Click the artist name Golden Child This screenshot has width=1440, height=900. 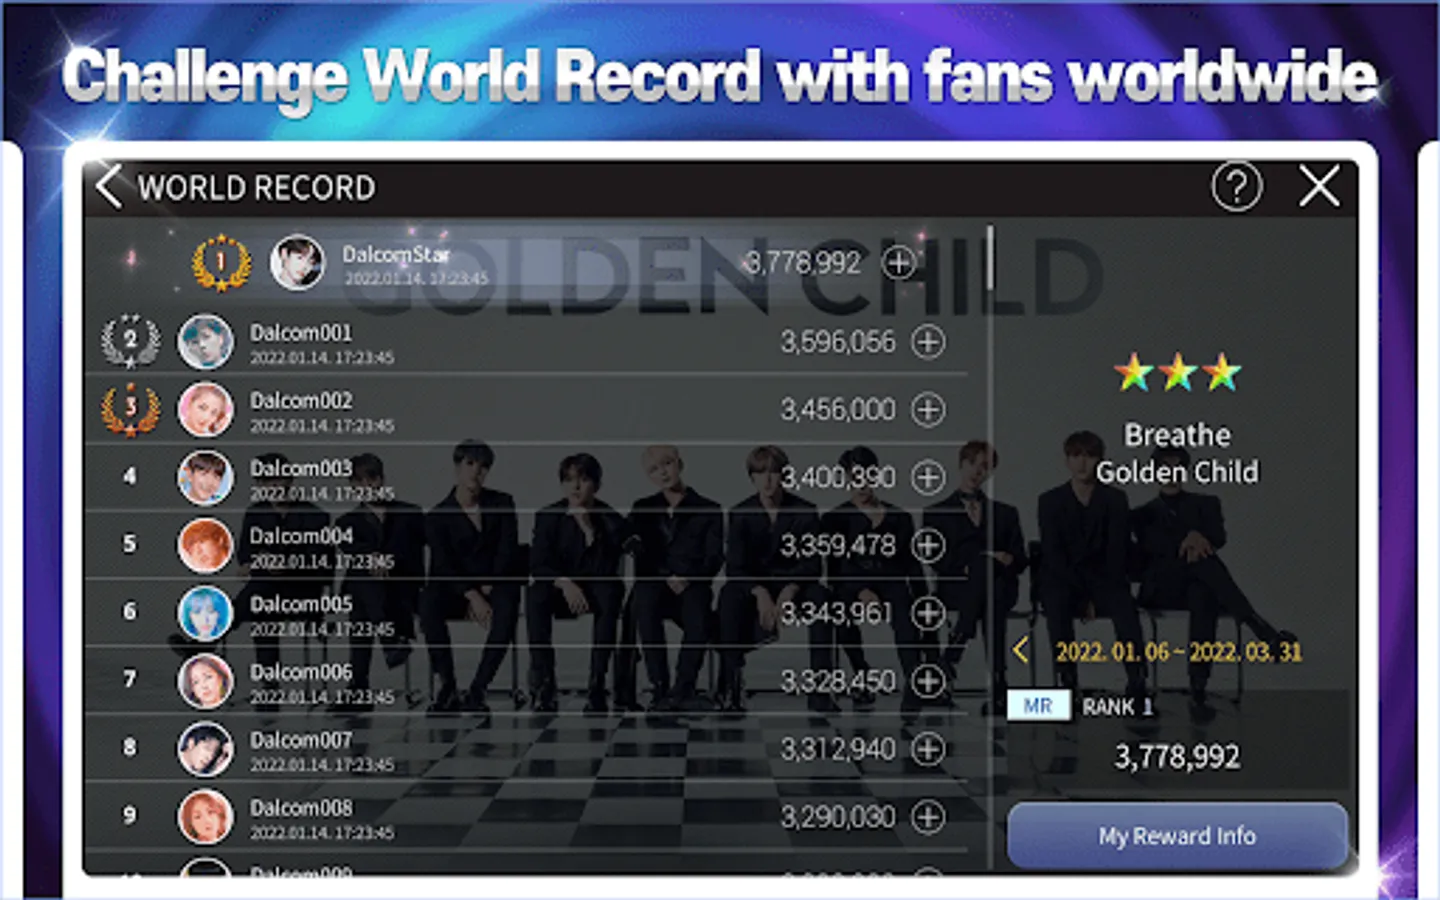point(1177,472)
